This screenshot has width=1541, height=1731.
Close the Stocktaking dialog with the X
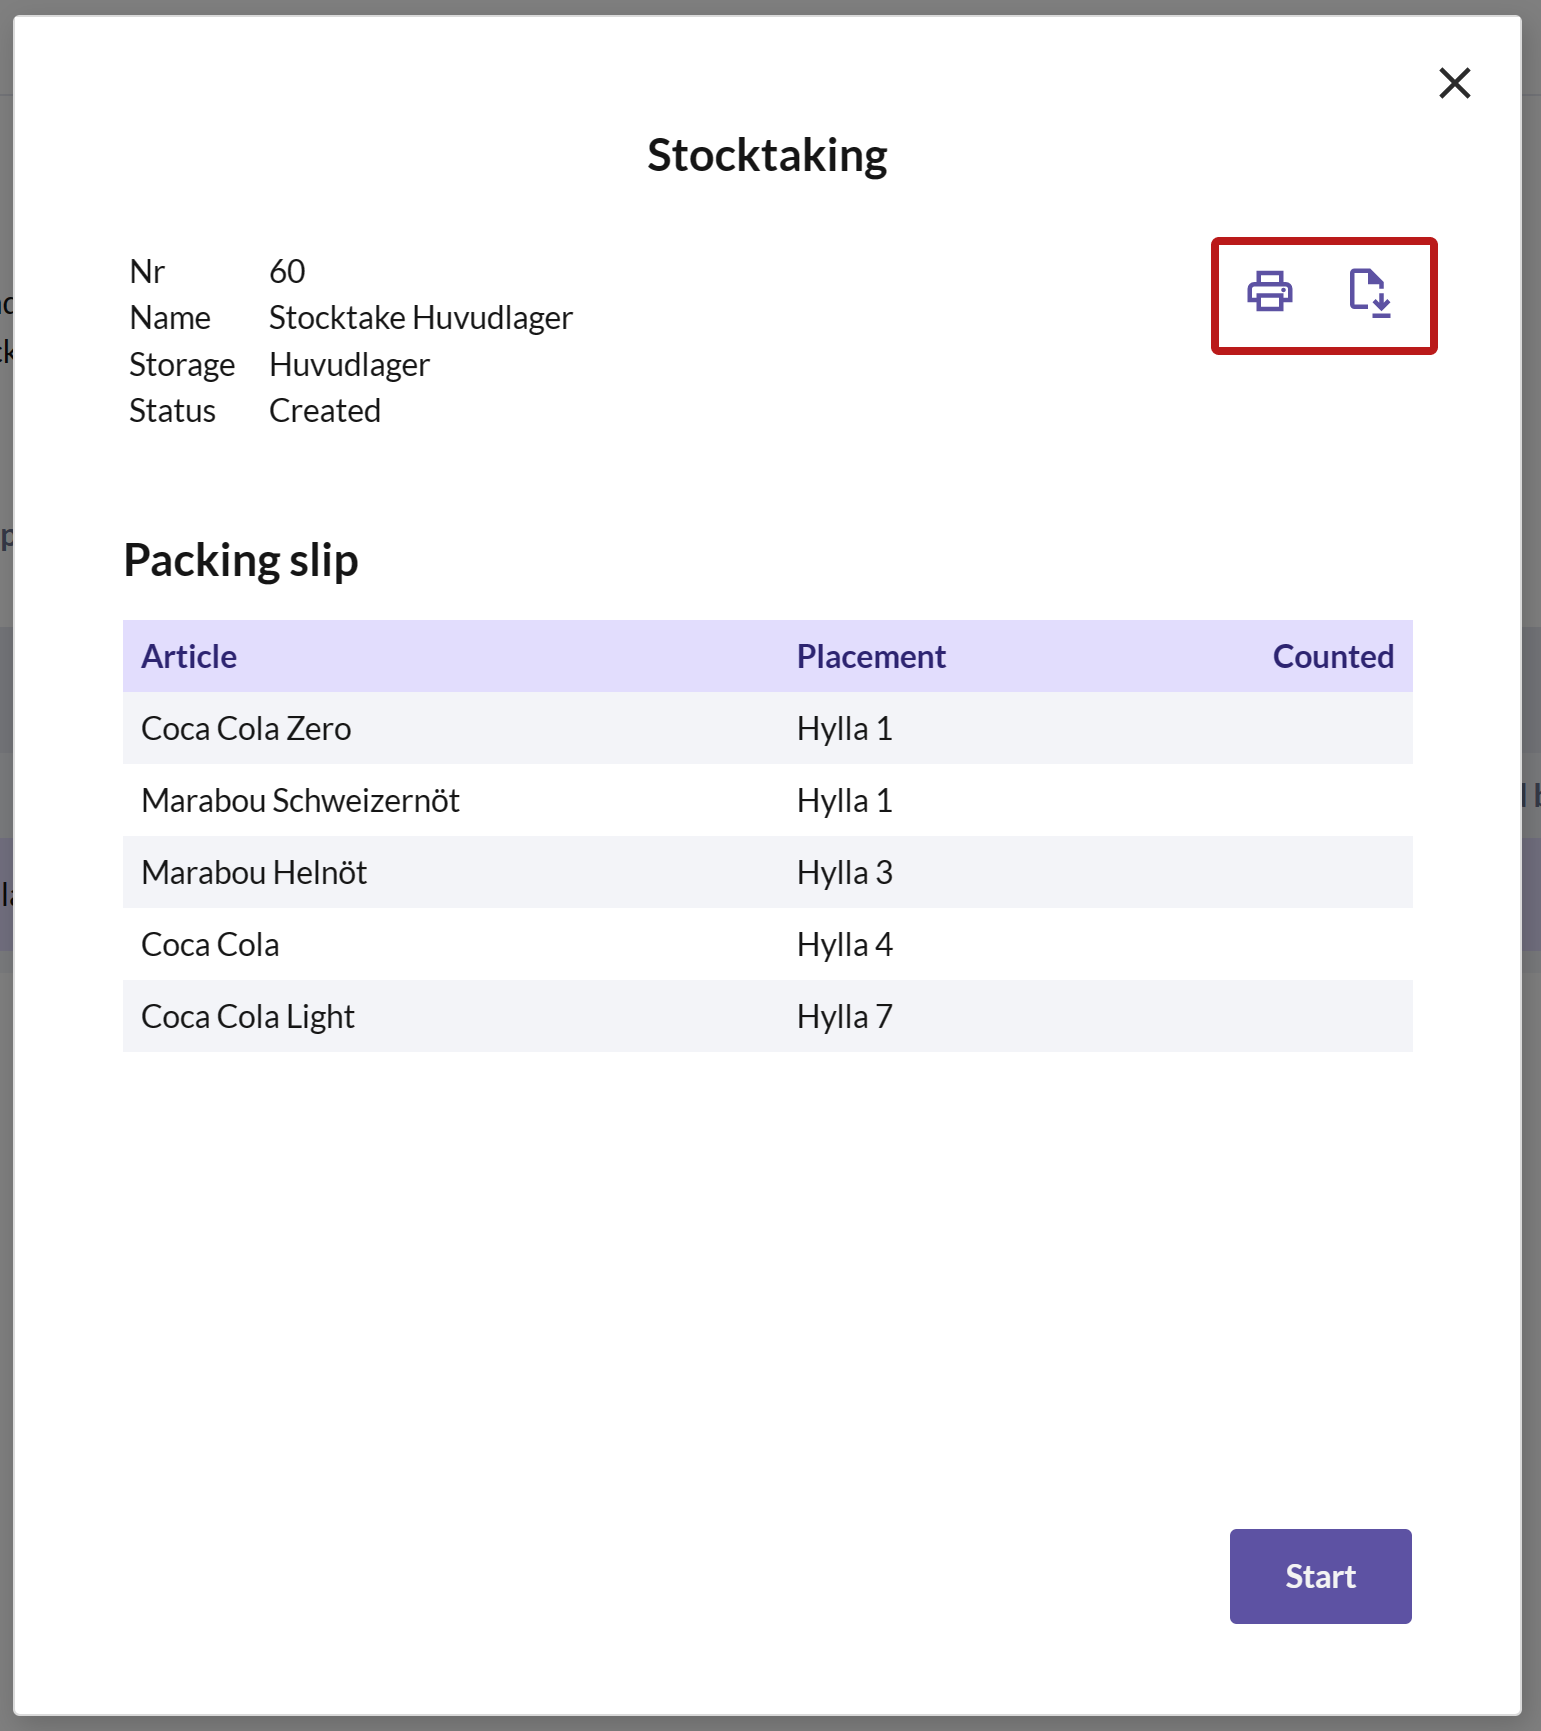1454,83
